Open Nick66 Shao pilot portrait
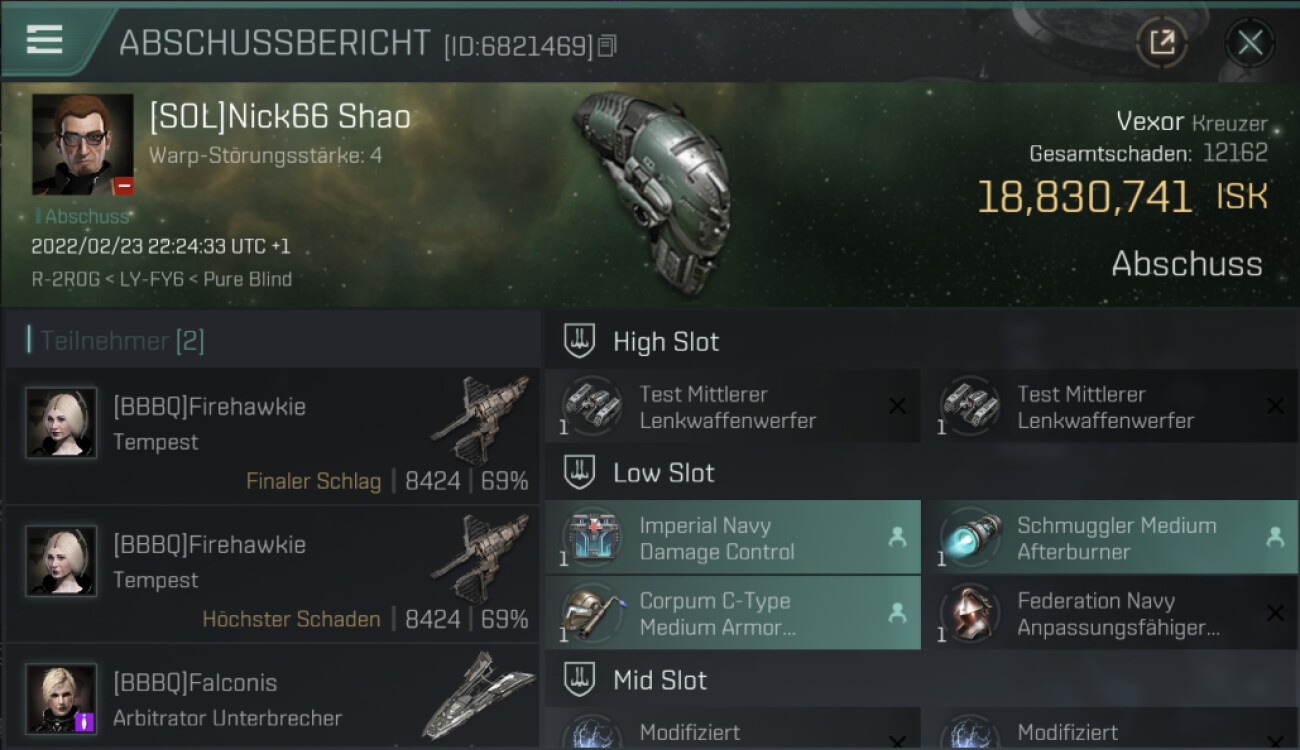The height and width of the screenshot is (750, 1300). click(x=83, y=144)
